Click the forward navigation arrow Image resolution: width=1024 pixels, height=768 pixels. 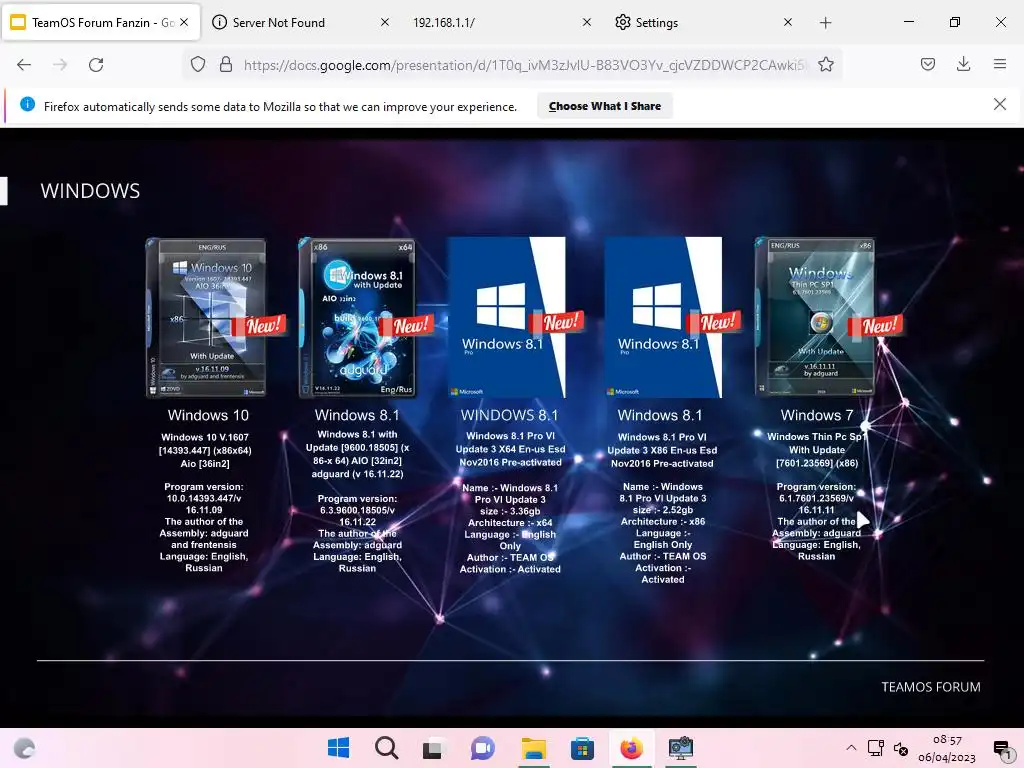coord(60,65)
